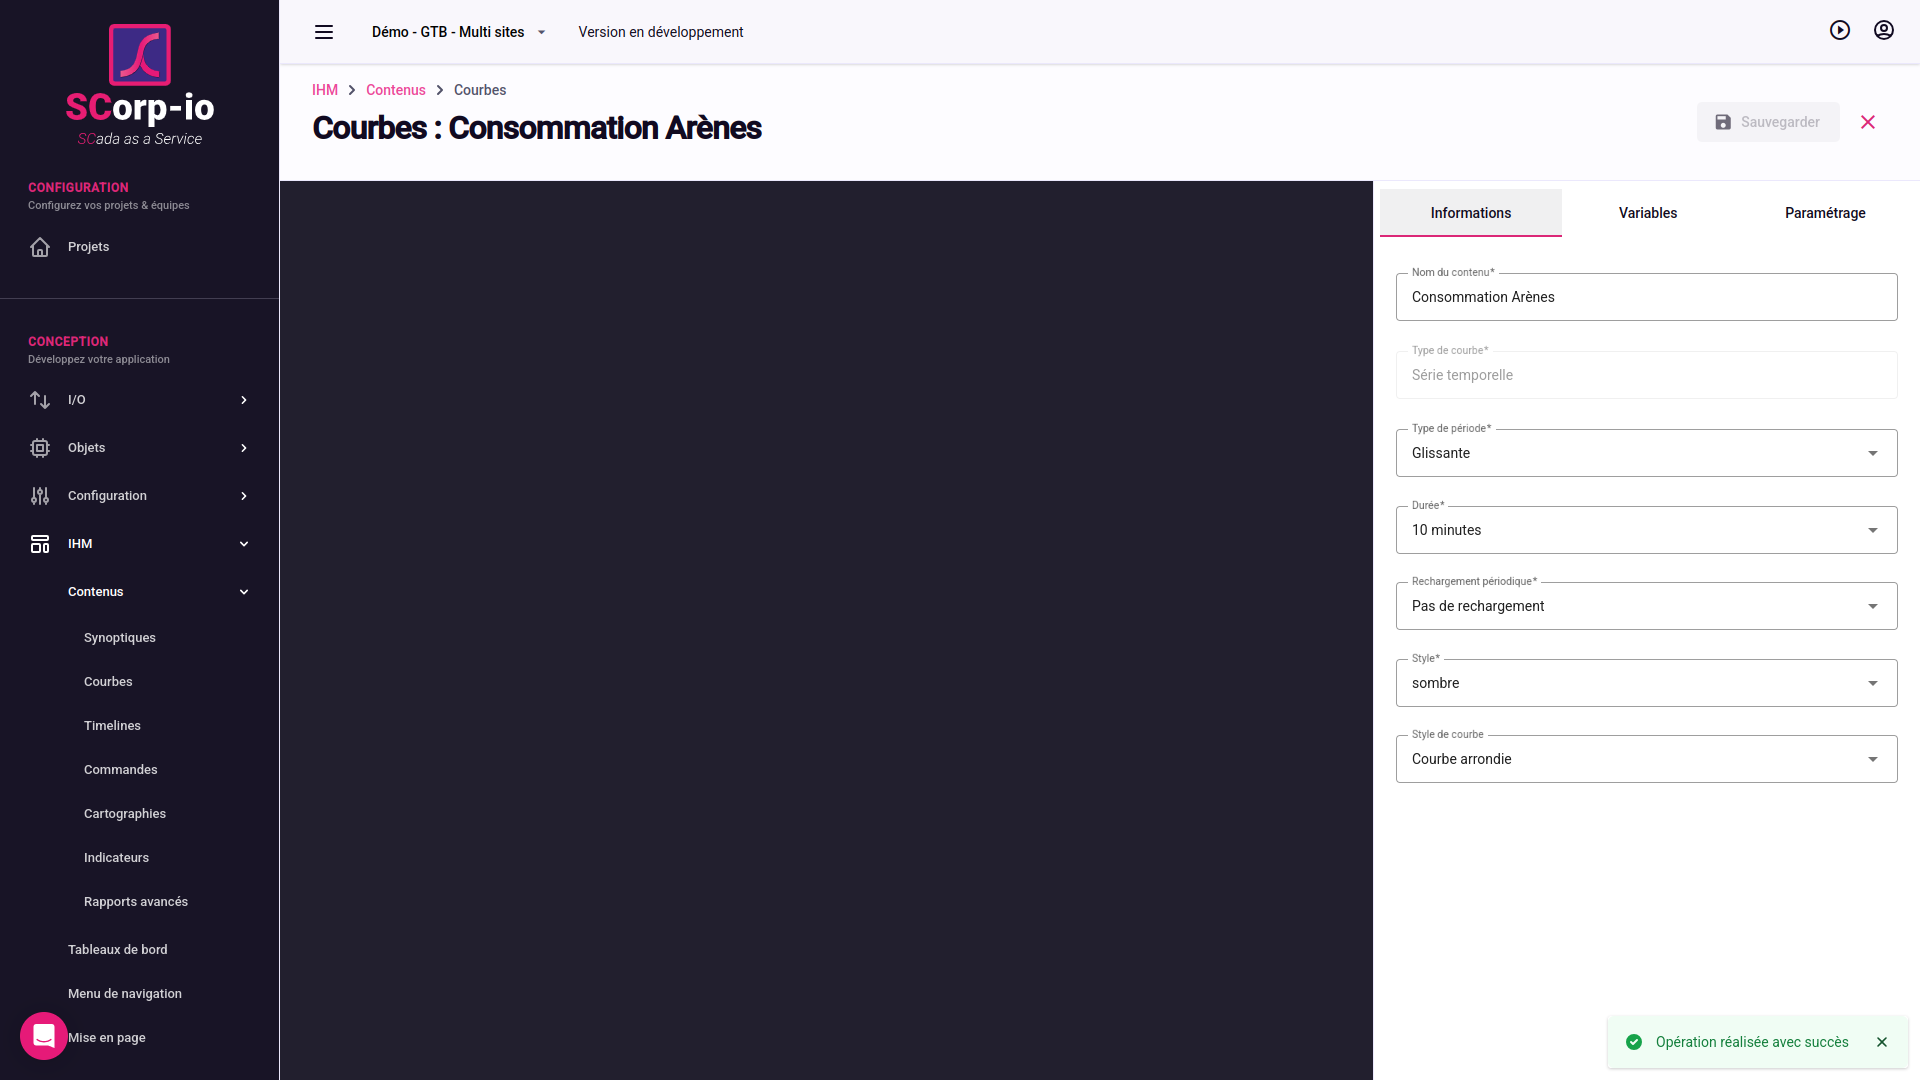Click the Opération réalisée avec succès message
Screen dimensions: 1920x1080
[1752, 1042]
